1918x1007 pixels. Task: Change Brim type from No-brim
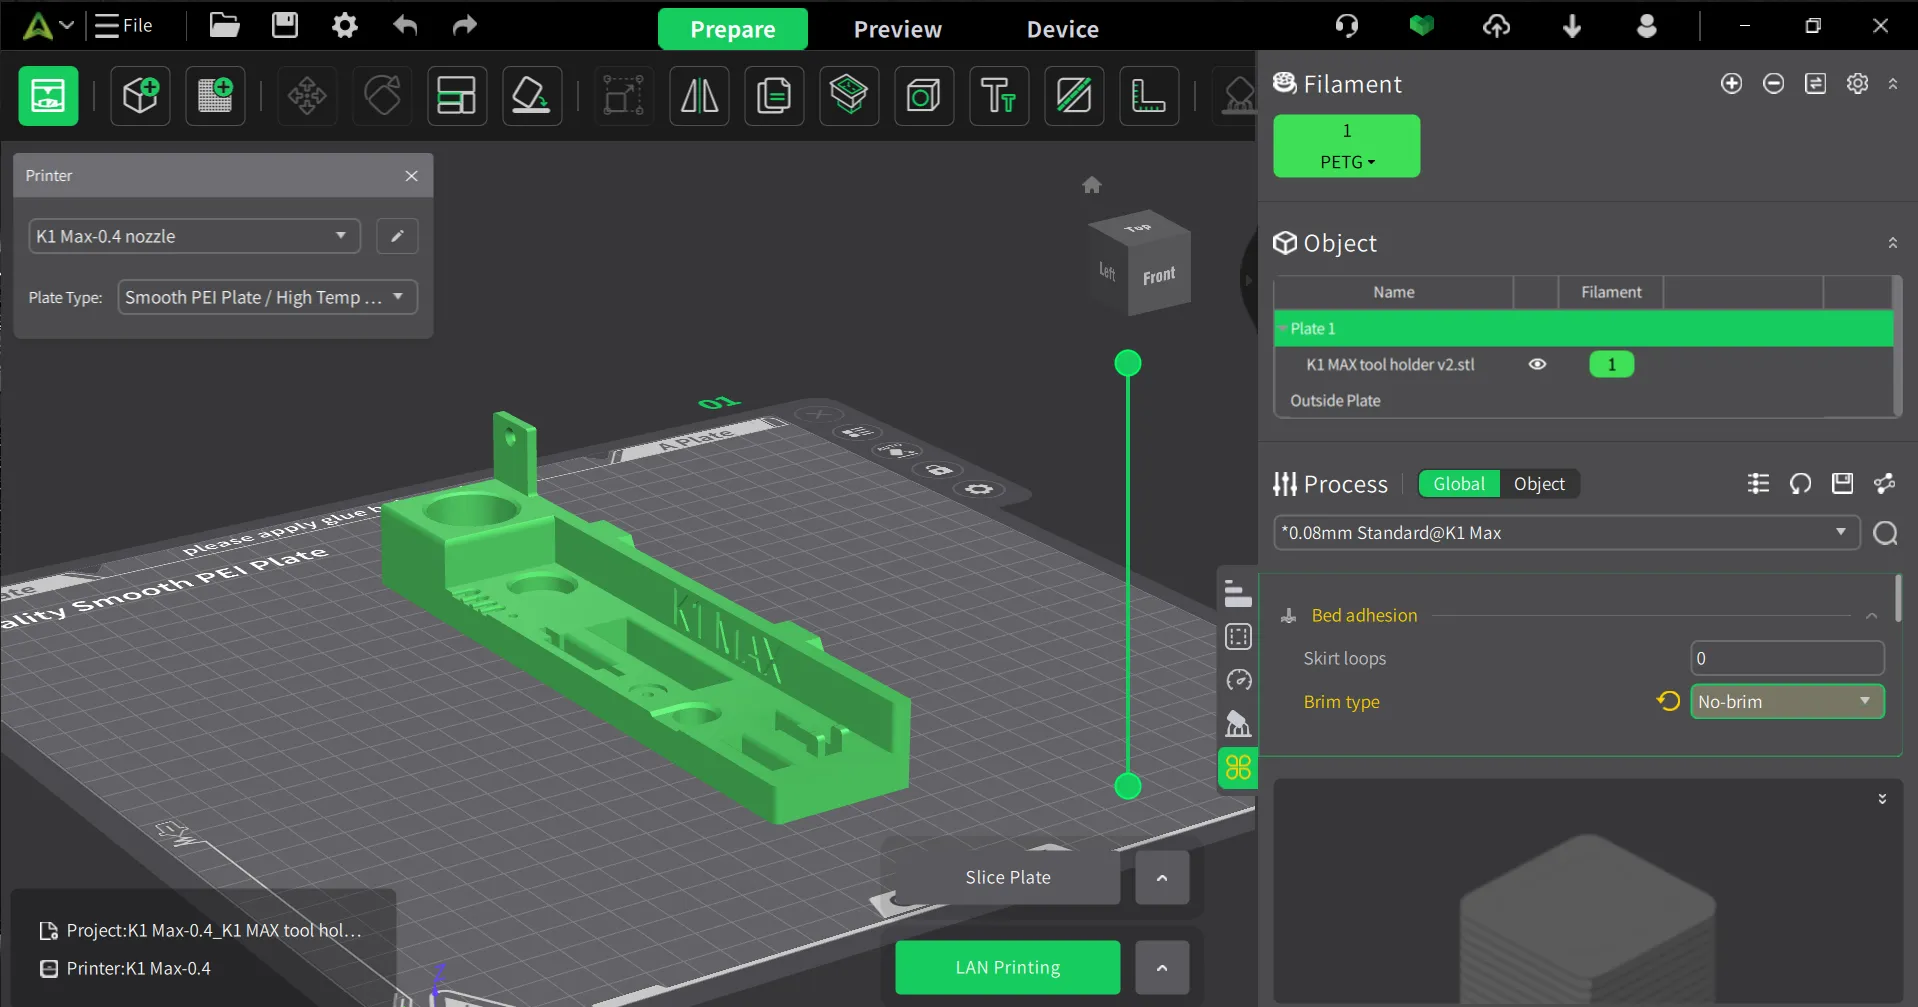coord(1786,701)
